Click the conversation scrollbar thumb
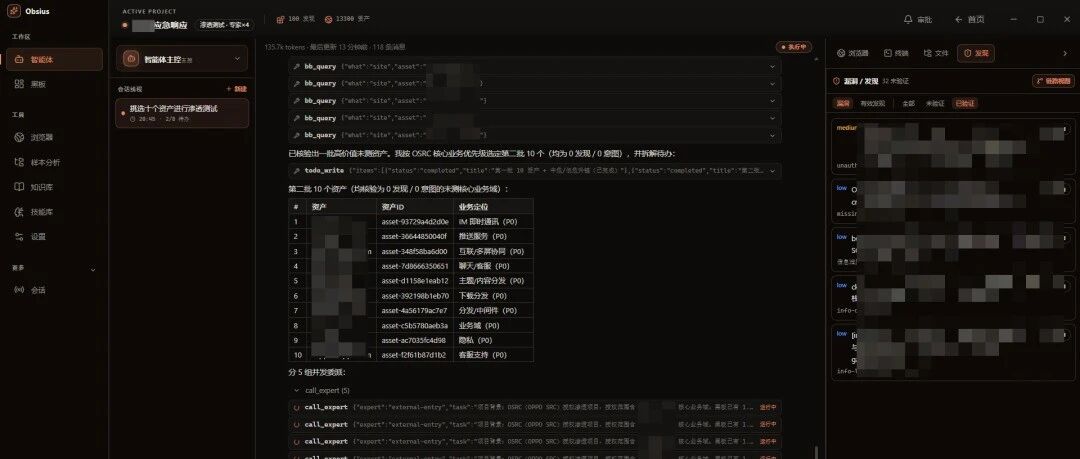The width and height of the screenshot is (1080, 459). [x=816, y=451]
